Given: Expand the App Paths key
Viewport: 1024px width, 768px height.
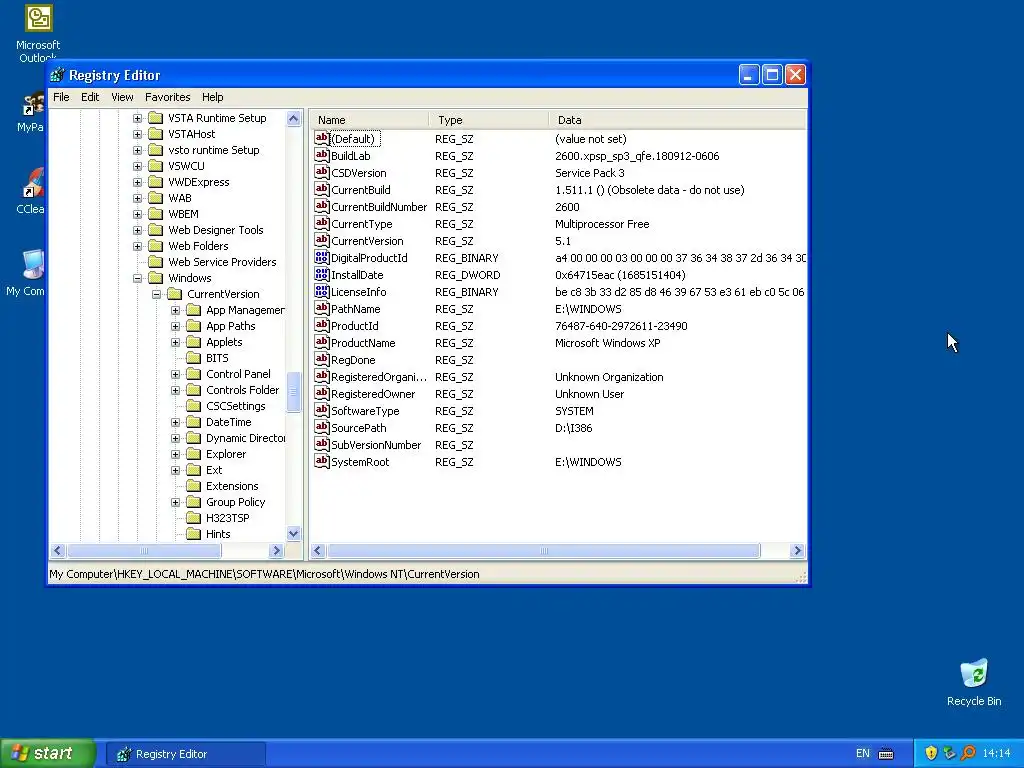Looking at the screenshot, I should (176, 326).
